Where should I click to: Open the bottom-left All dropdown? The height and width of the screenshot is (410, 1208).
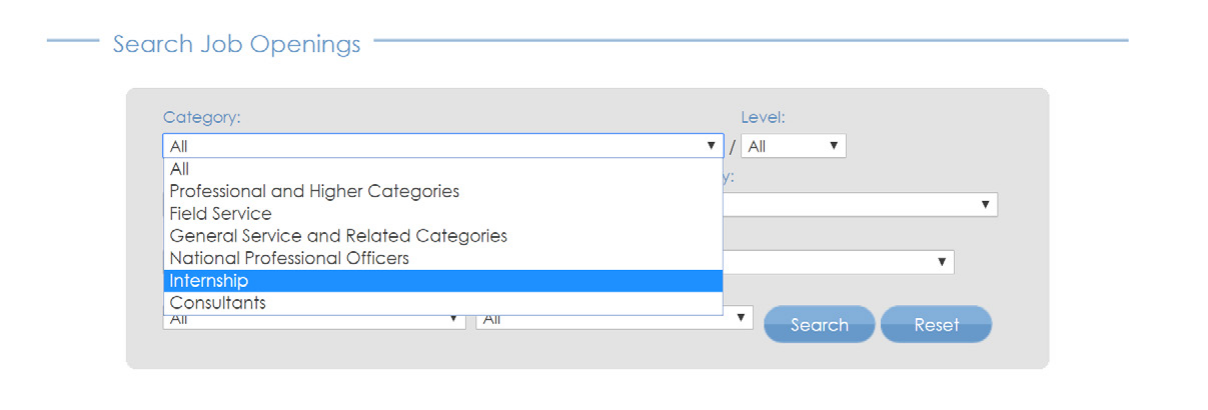[x=314, y=320]
